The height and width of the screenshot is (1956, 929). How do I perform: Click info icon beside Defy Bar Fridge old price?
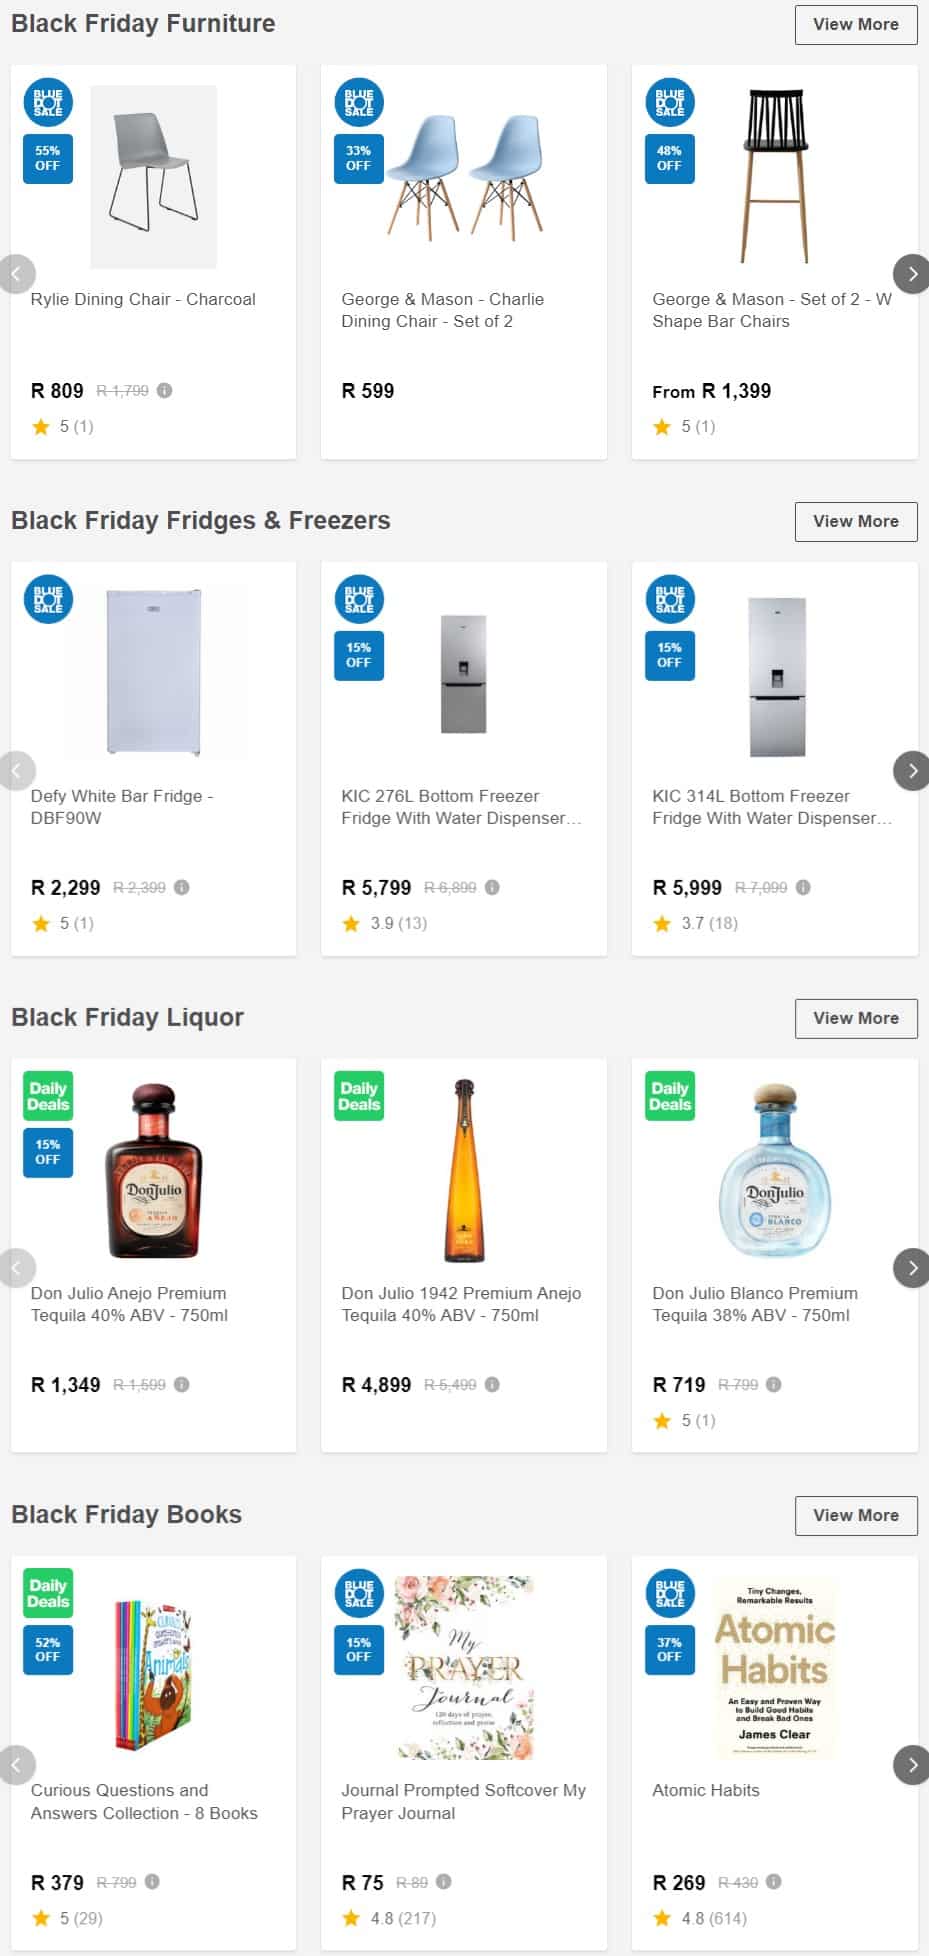(x=182, y=887)
